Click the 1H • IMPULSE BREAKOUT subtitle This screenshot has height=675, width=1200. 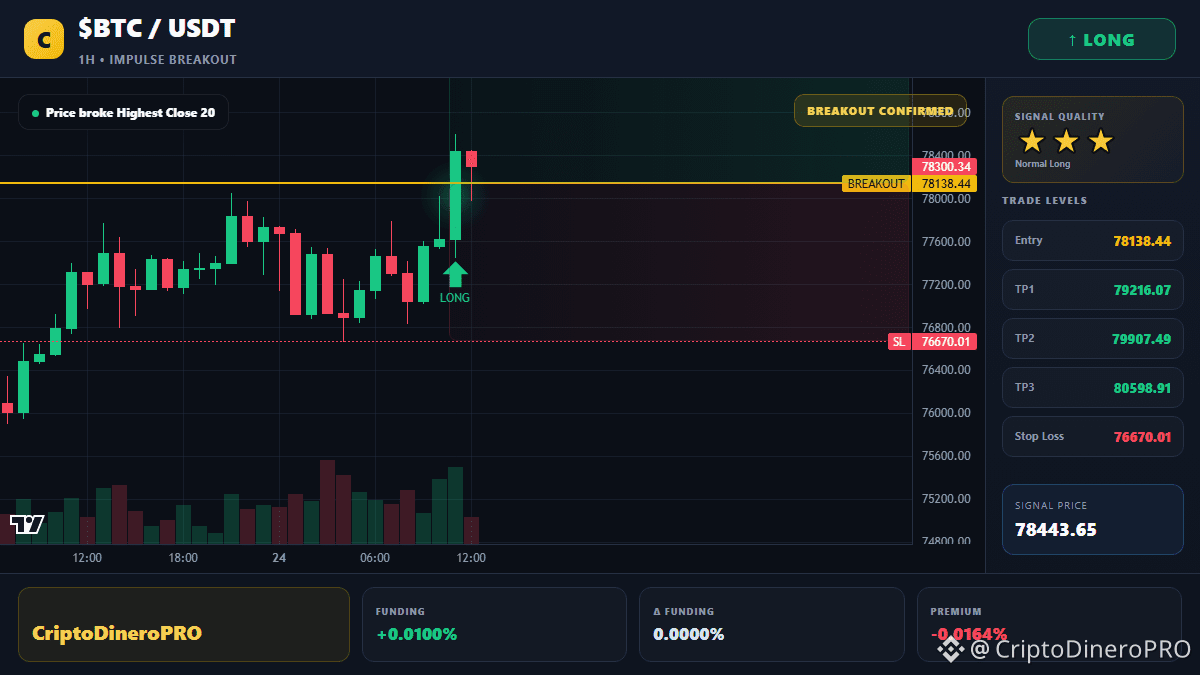tap(158, 60)
